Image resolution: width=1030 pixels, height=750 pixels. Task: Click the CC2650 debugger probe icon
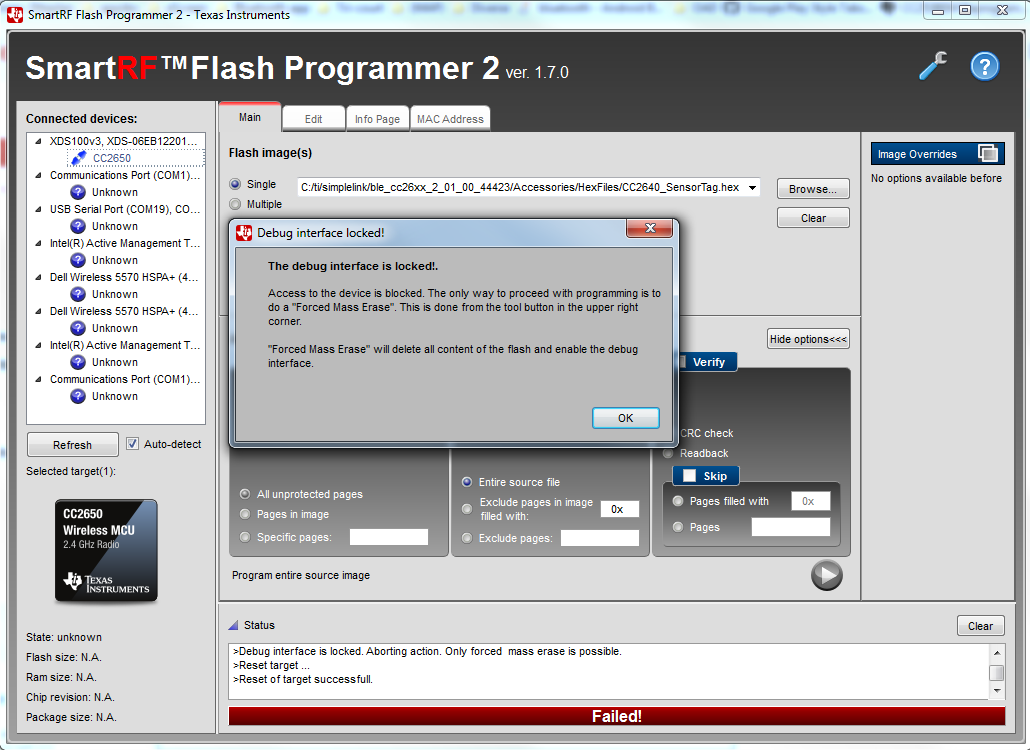coord(78,158)
